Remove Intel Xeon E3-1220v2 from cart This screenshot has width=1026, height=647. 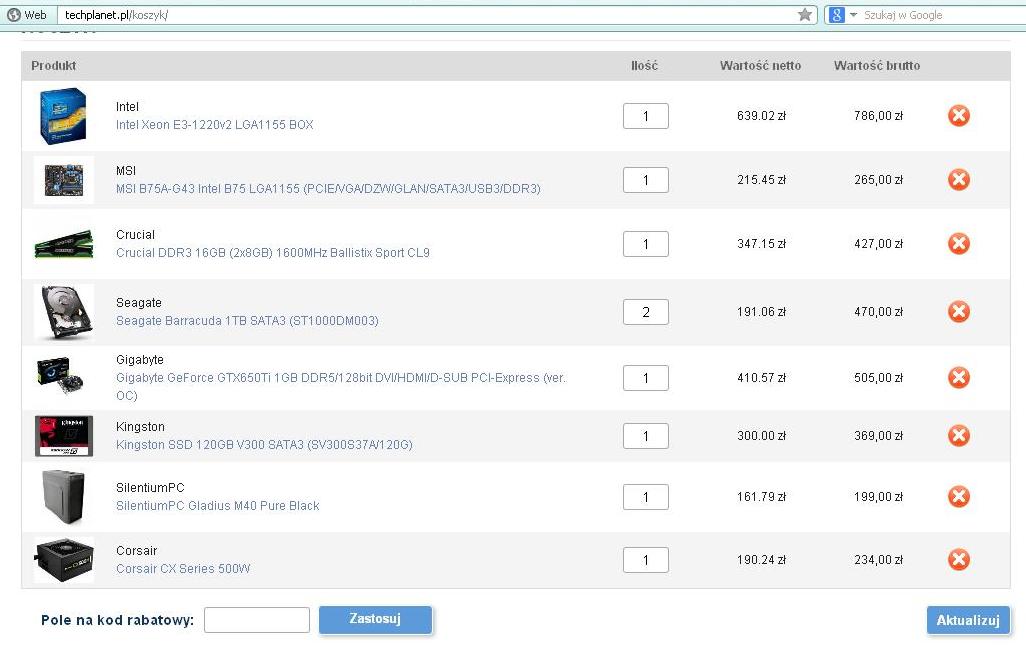(x=959, y=116)
